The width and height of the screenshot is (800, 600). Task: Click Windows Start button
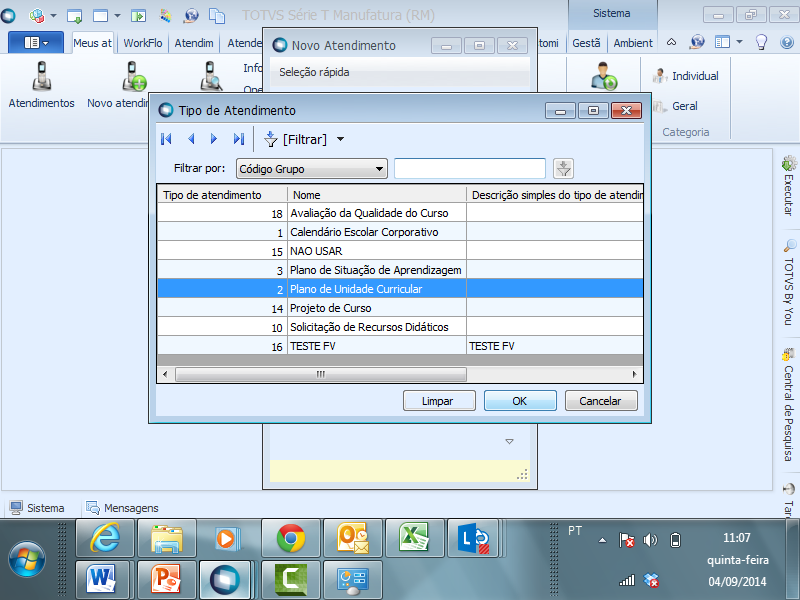(27, 559)
